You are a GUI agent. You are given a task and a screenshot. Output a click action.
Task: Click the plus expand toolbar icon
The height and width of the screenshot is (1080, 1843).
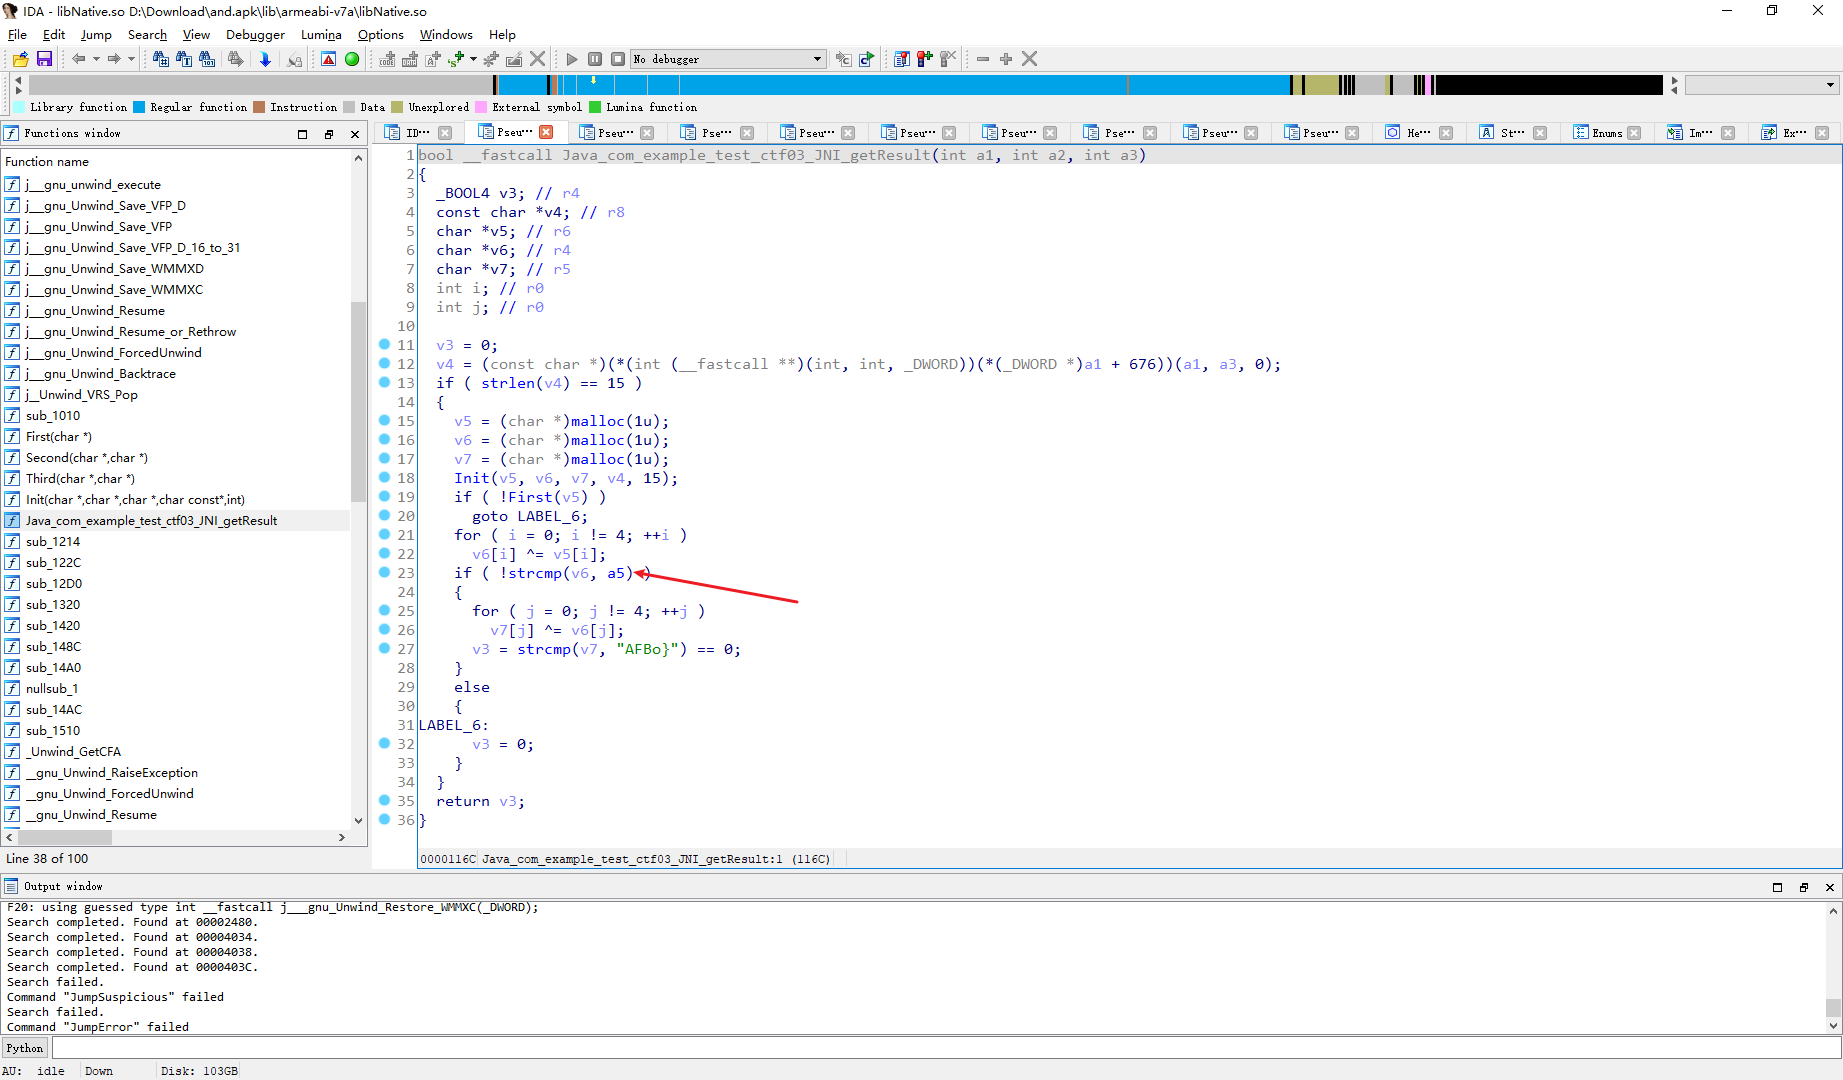click(x=1006, y=59)
